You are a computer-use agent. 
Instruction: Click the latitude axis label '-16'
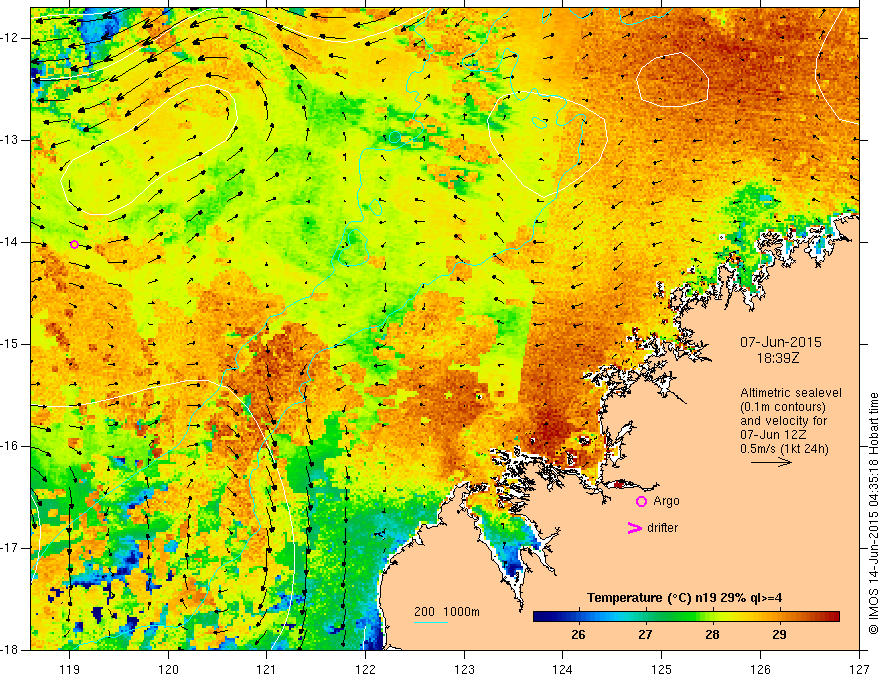tap(11, 446)
